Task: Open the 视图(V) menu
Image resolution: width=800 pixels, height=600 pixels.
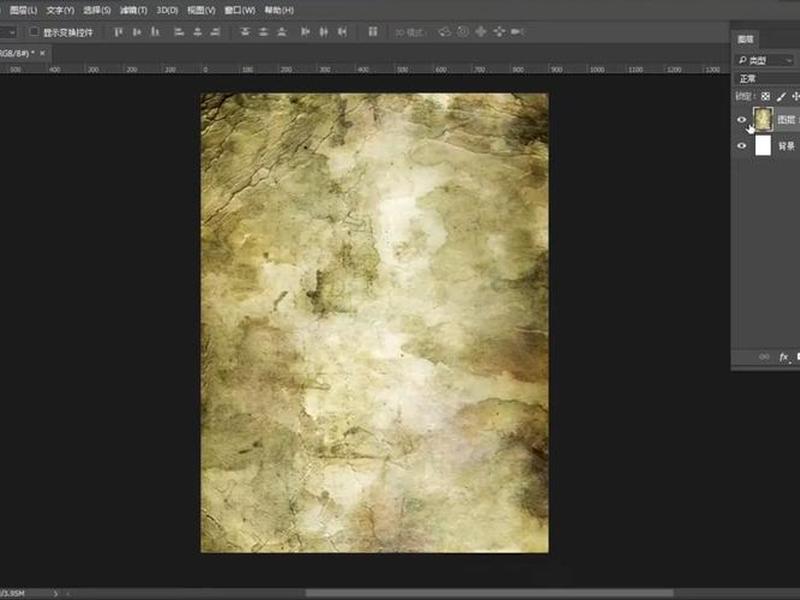Action: (201, 10)
